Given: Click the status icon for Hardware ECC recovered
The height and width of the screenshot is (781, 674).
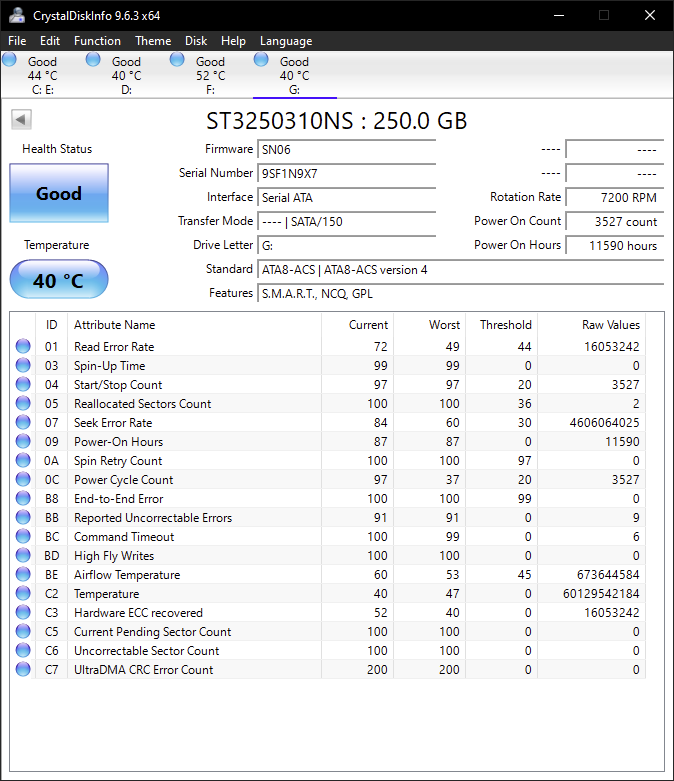Looking at the screenshot, I should point(23,612).
